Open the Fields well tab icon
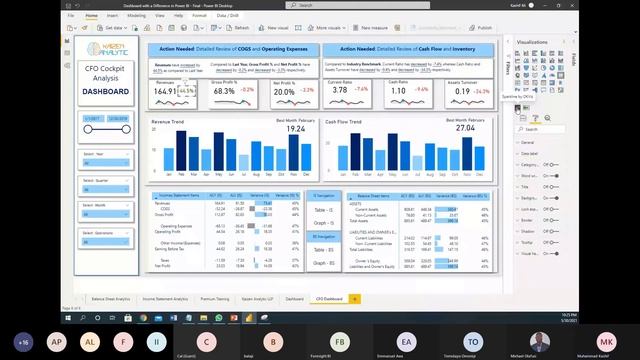 pos(523,118)
